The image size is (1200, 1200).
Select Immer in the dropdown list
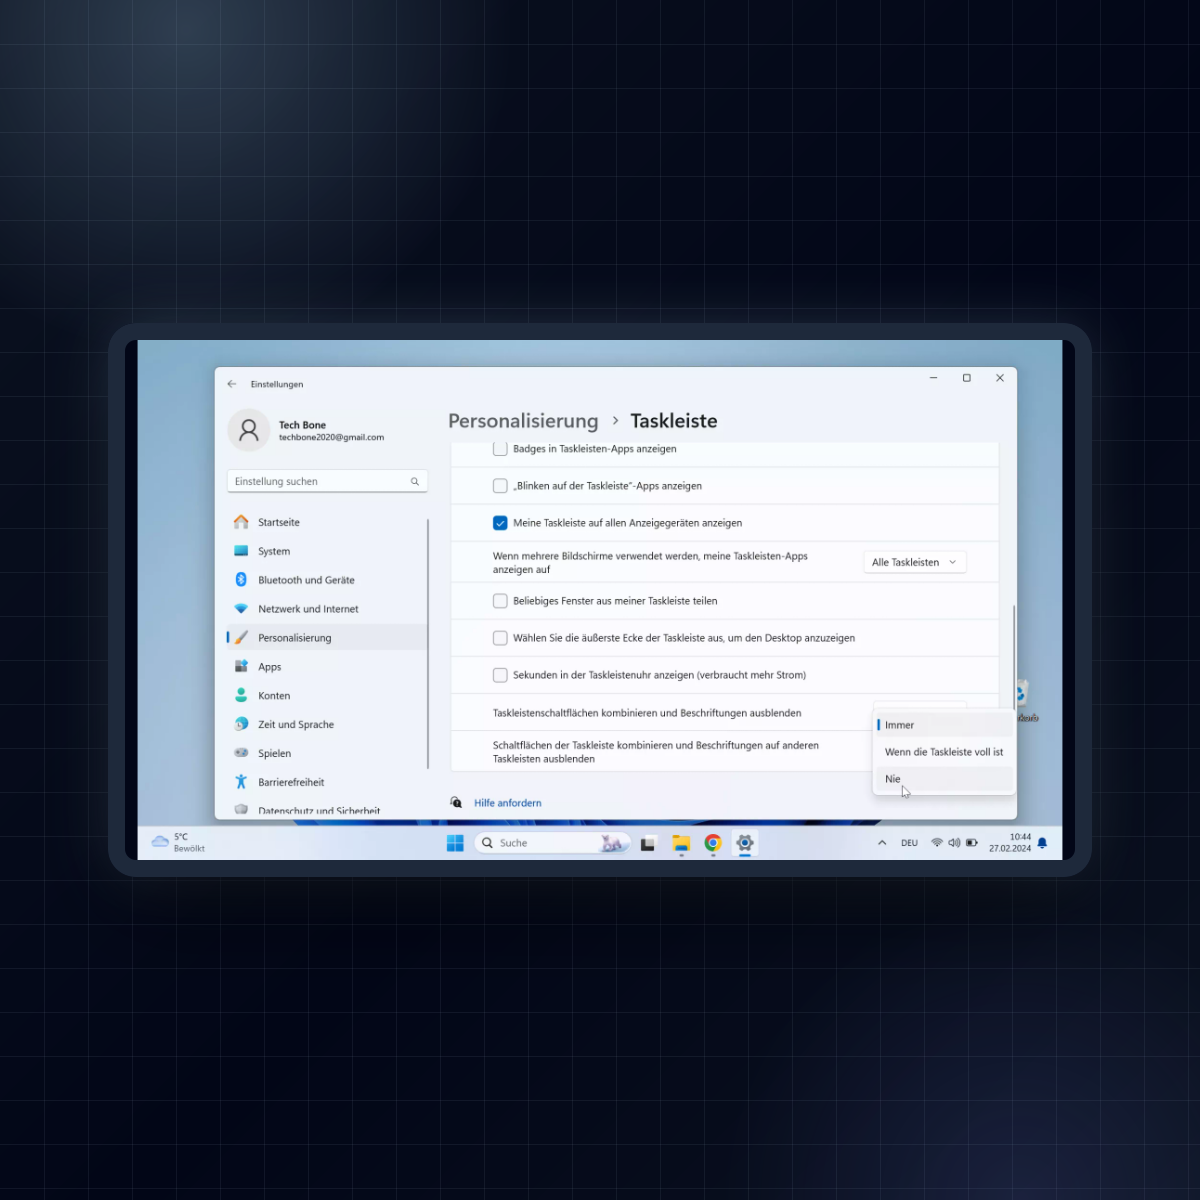click(944, 725)
